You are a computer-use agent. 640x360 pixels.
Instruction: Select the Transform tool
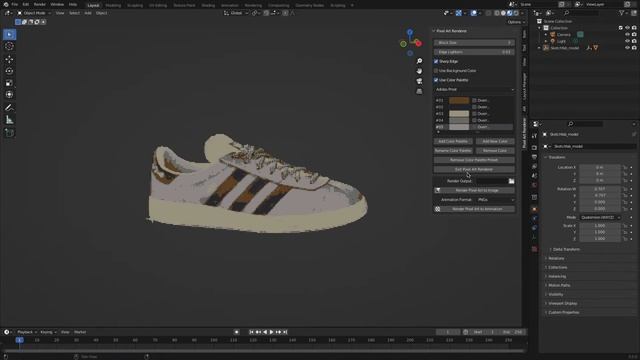tap(9, 95)
